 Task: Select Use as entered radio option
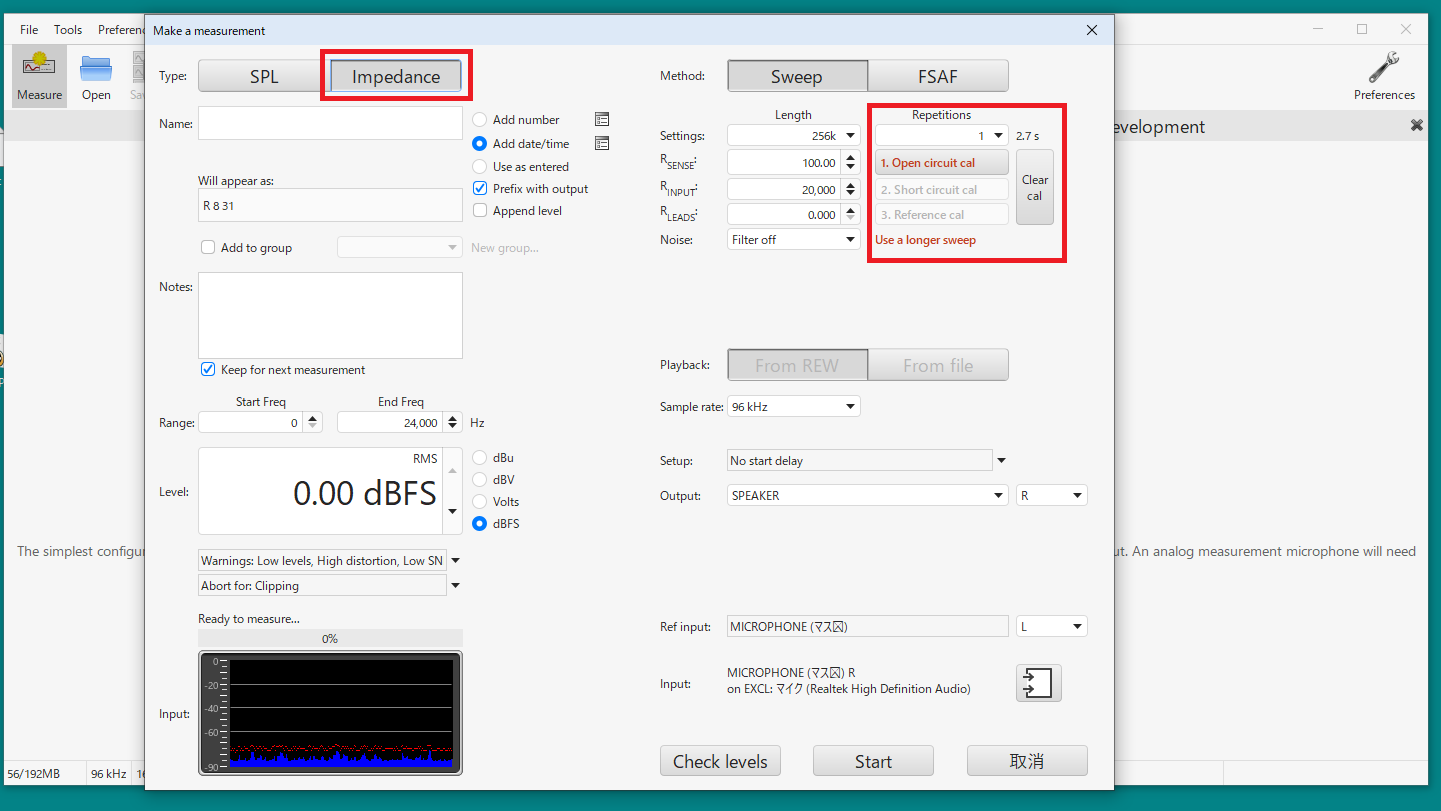tap(480, 166)
